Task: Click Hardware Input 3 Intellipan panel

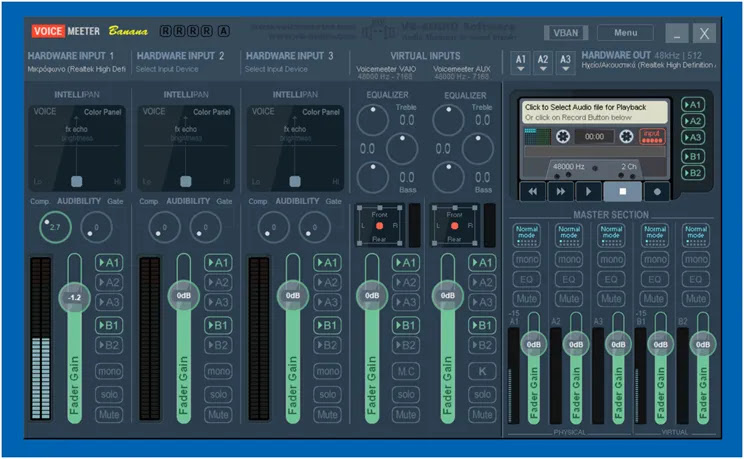Action: [295, 148]
